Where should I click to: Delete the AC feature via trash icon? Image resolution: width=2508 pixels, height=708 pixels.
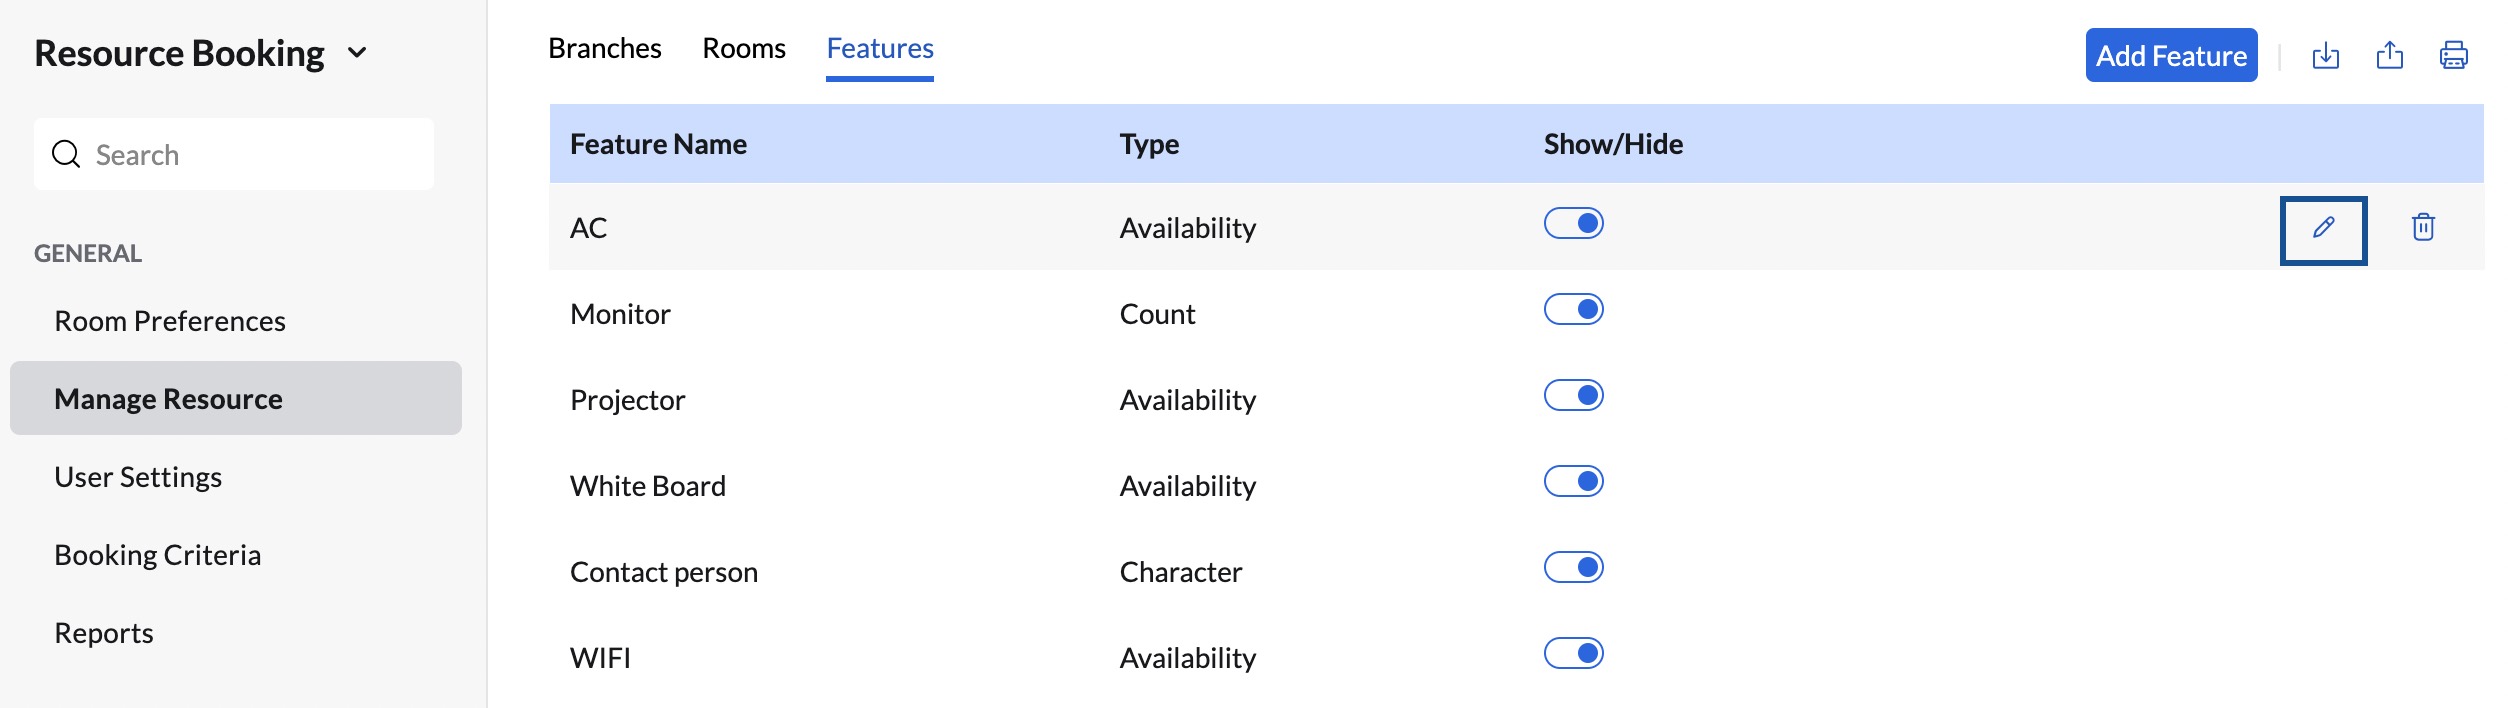[2423, 228]
